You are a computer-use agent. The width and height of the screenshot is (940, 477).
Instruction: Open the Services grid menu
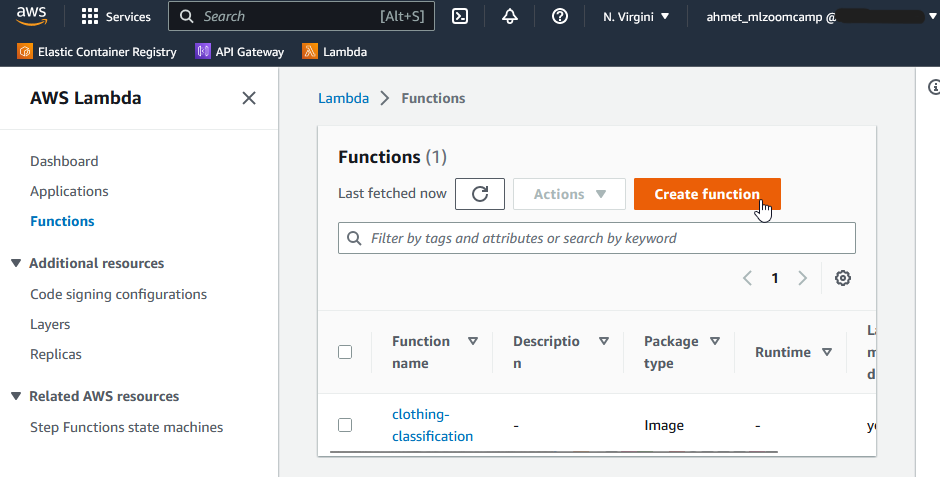116,16
